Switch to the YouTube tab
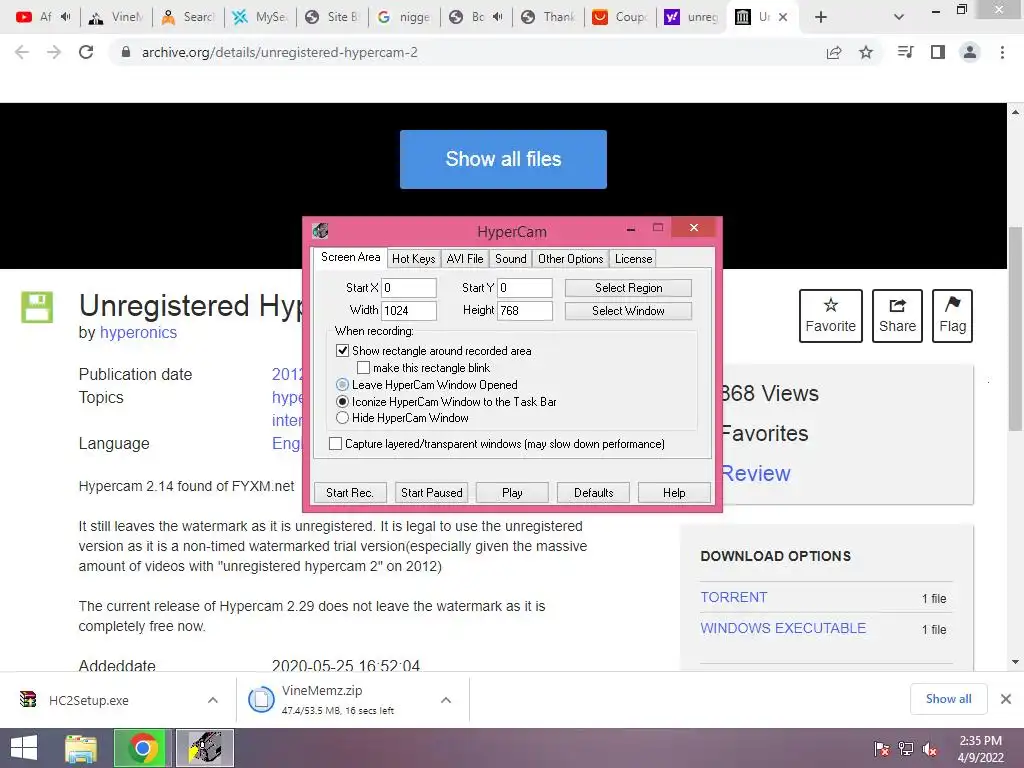 43,17
